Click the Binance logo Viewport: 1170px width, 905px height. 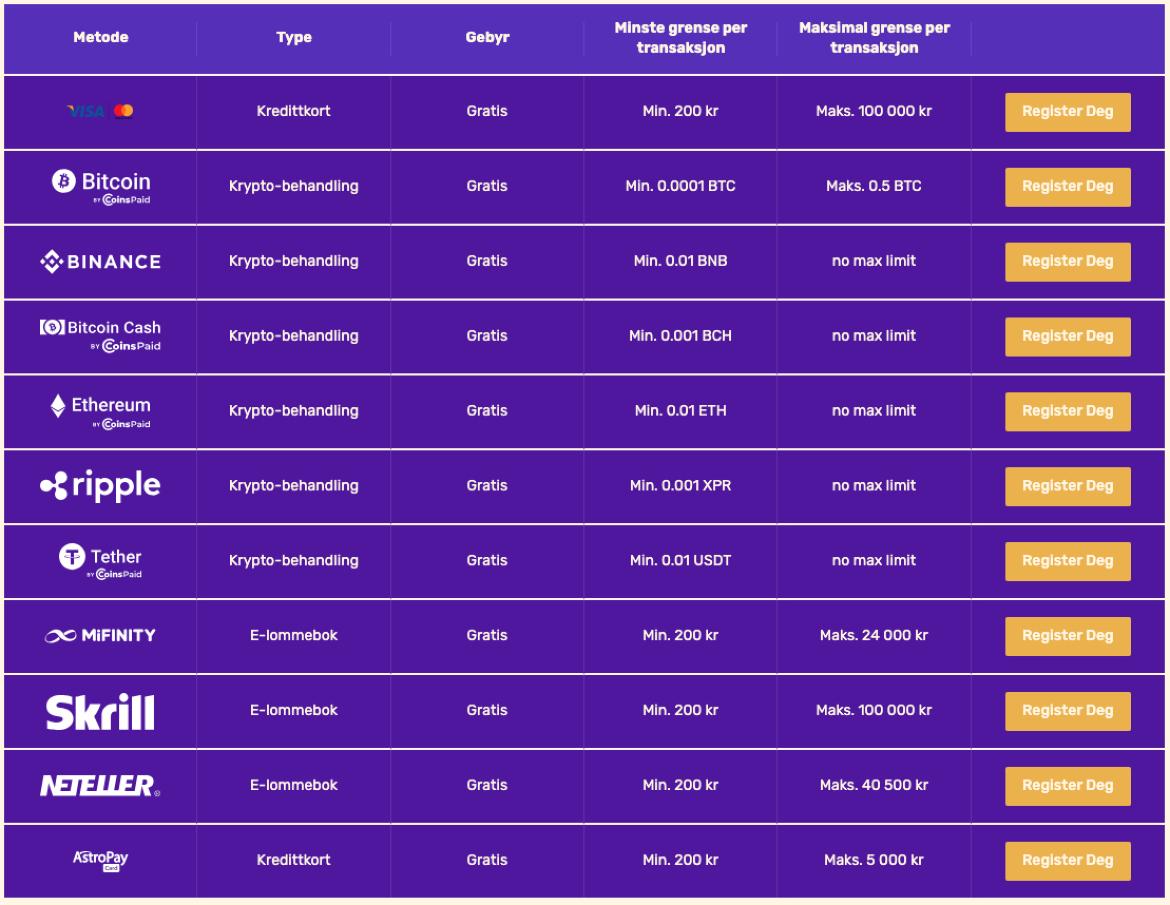tap(101, 262)
